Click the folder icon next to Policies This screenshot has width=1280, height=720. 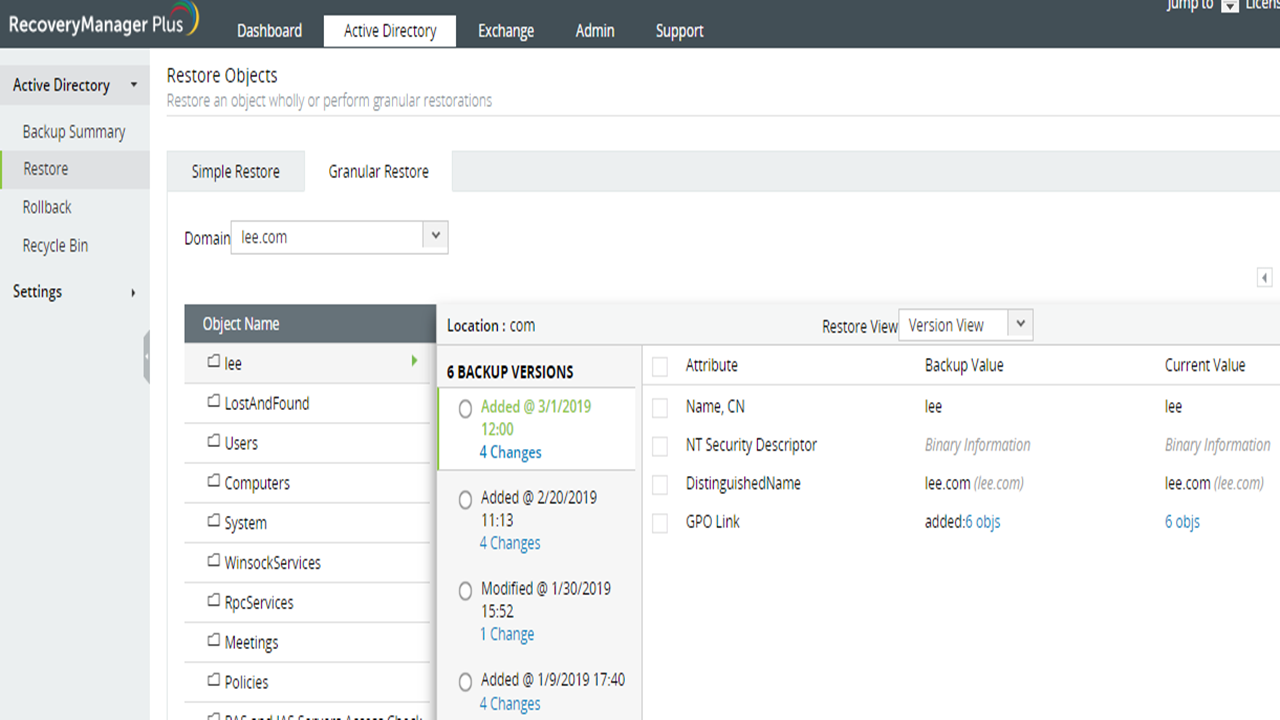(x=213, y=681)
